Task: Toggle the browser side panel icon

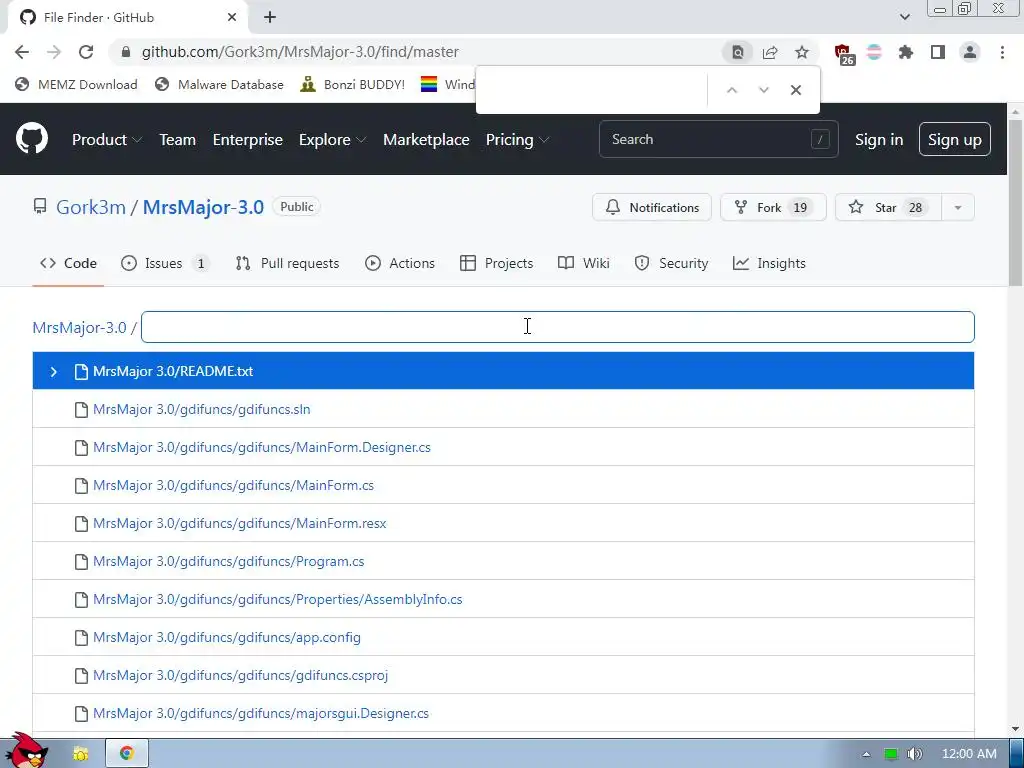Action: tap(938, 52)
